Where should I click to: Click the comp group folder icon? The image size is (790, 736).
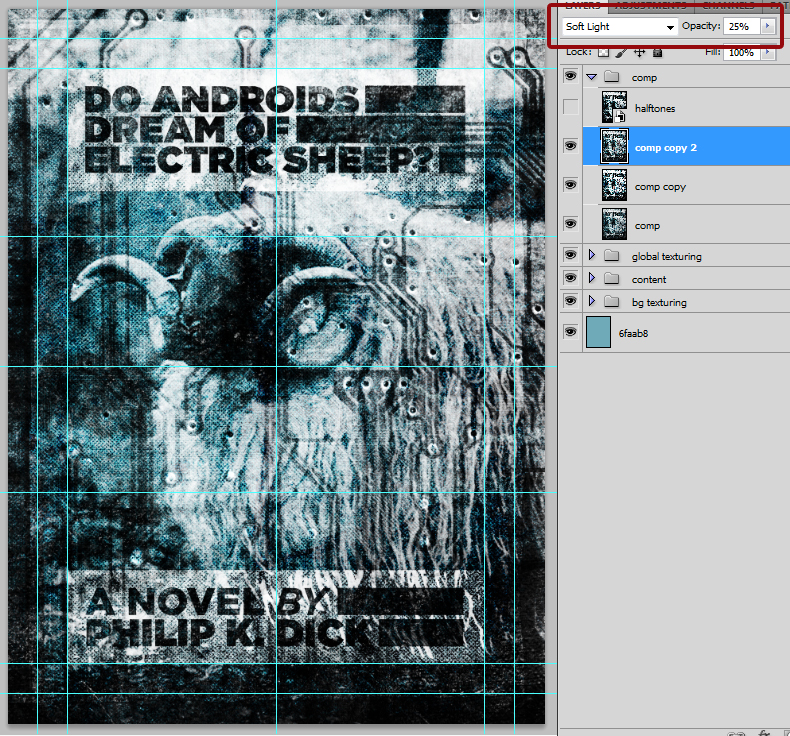pyautogui.click(x=612, y=77)
